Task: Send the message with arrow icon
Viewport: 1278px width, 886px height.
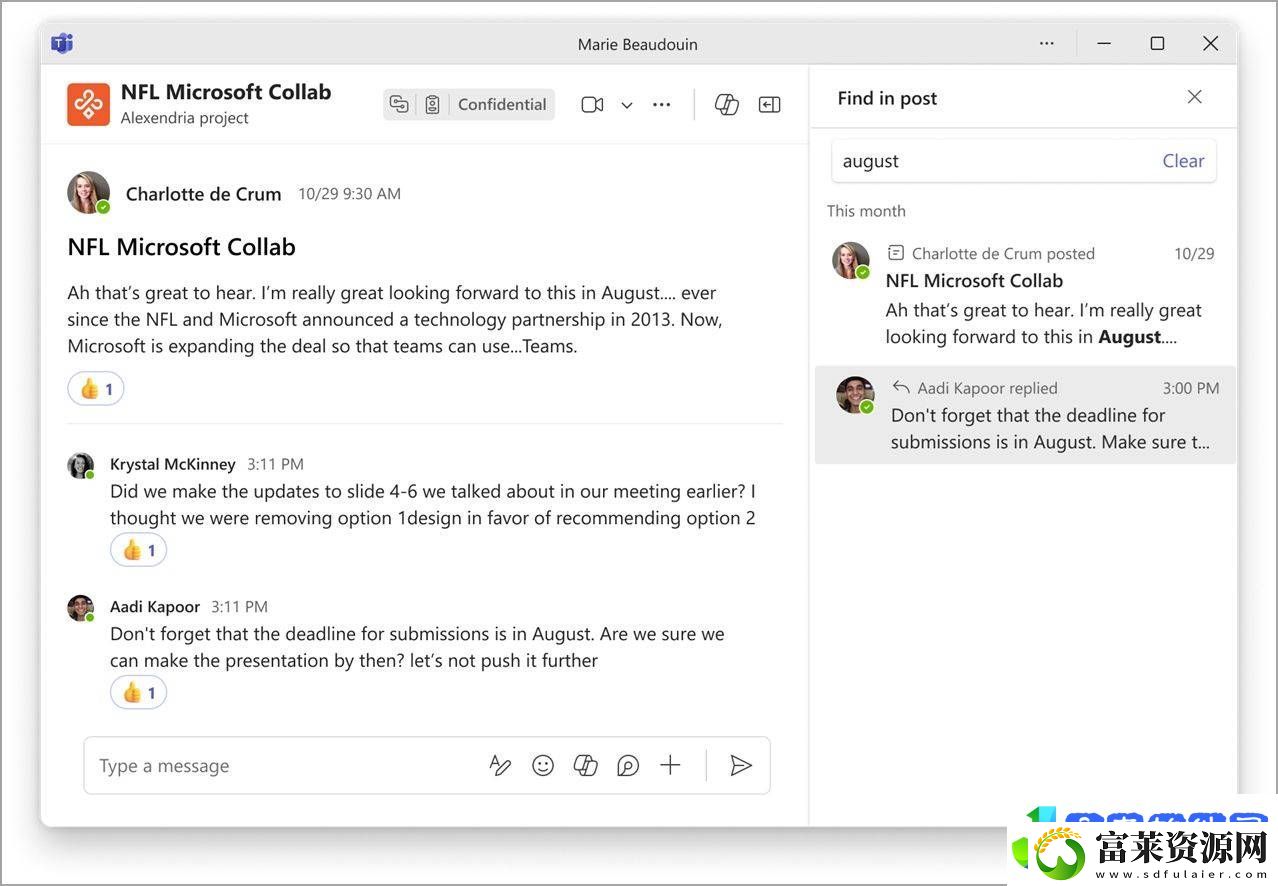Action: point(741,766)
